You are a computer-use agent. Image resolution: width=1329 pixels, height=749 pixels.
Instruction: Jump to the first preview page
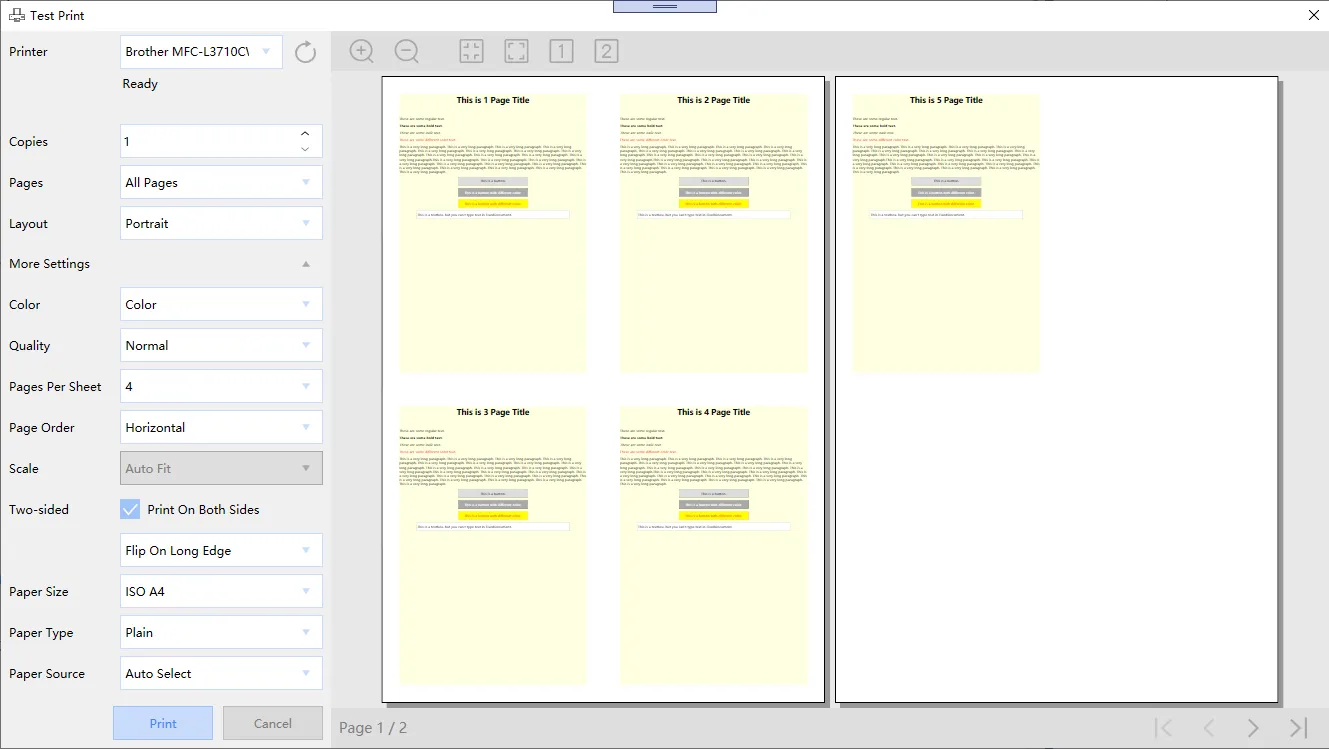[x=1163, y=728]
